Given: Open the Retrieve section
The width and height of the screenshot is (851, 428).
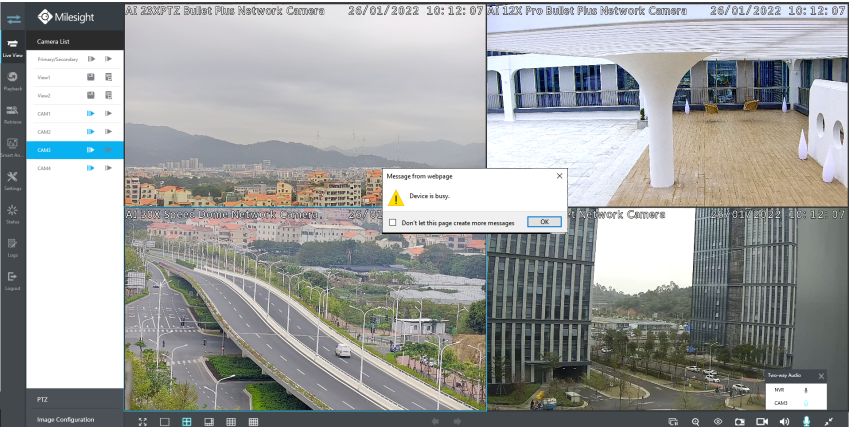Looking at the screenshot, I should [x=12, y=114].
